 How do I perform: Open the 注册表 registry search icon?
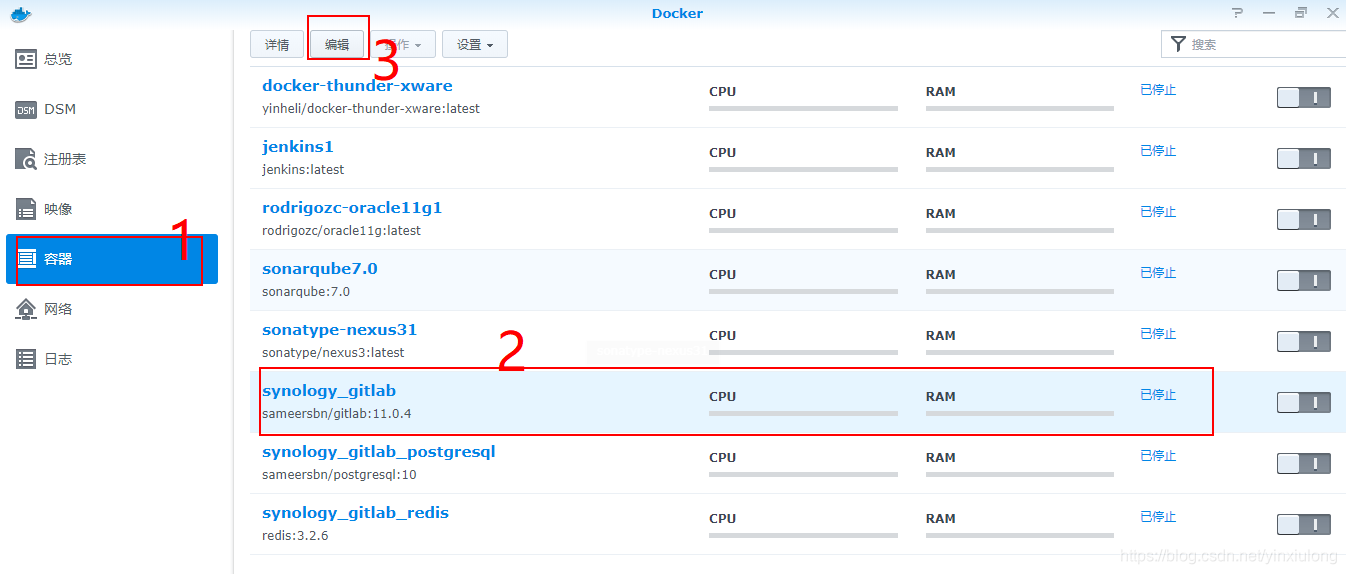26,159
